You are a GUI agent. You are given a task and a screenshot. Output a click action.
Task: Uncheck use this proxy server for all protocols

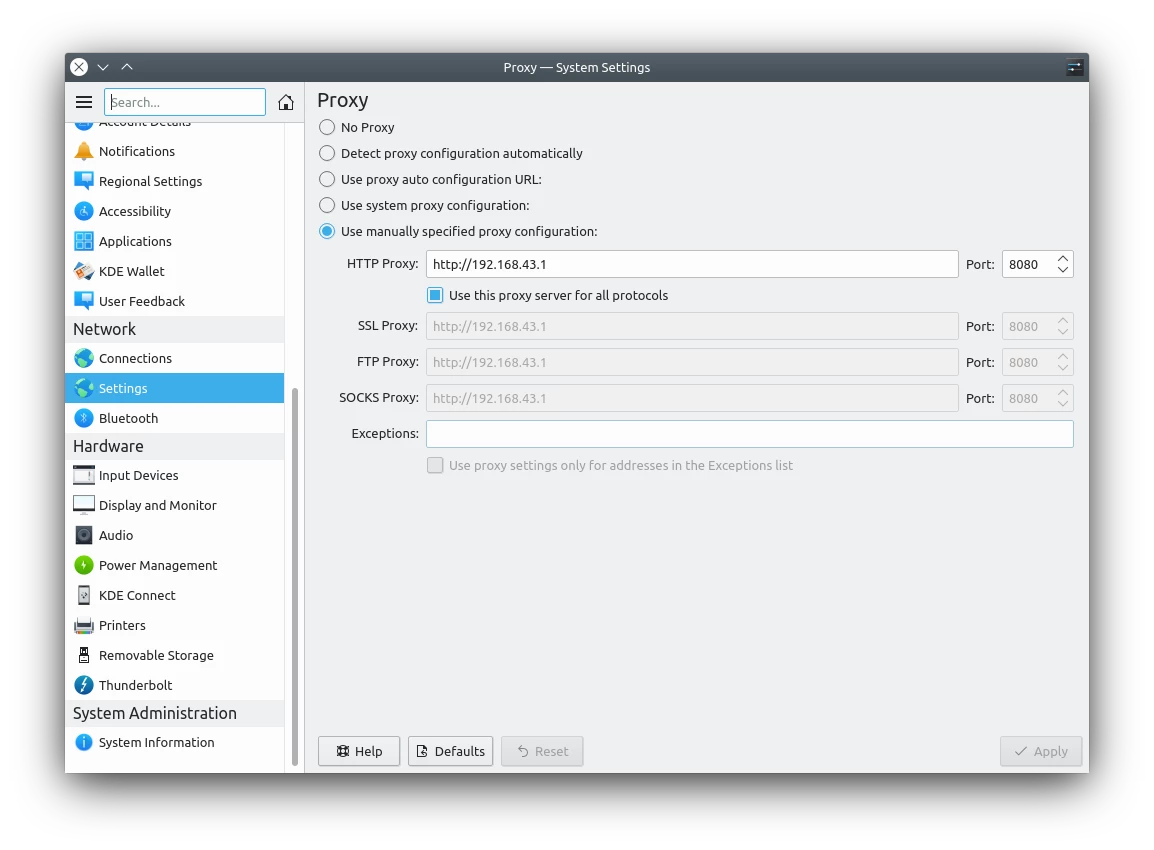click(435, 295)
